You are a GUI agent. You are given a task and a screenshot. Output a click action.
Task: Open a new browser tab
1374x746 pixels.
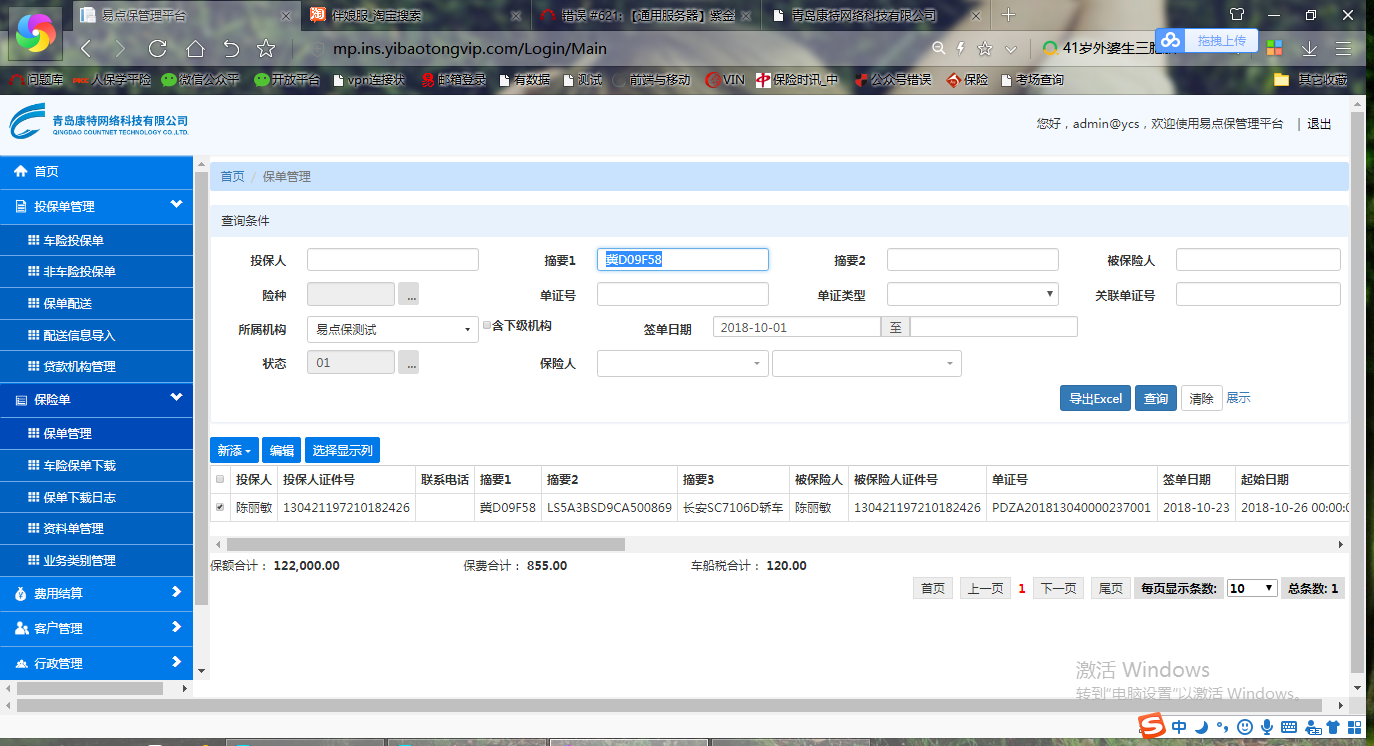(x=1008, y=15)
